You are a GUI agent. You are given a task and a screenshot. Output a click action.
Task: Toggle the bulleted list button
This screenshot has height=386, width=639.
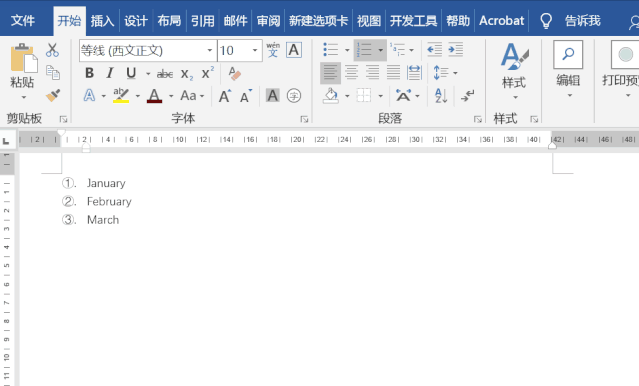tap(331, 50)
